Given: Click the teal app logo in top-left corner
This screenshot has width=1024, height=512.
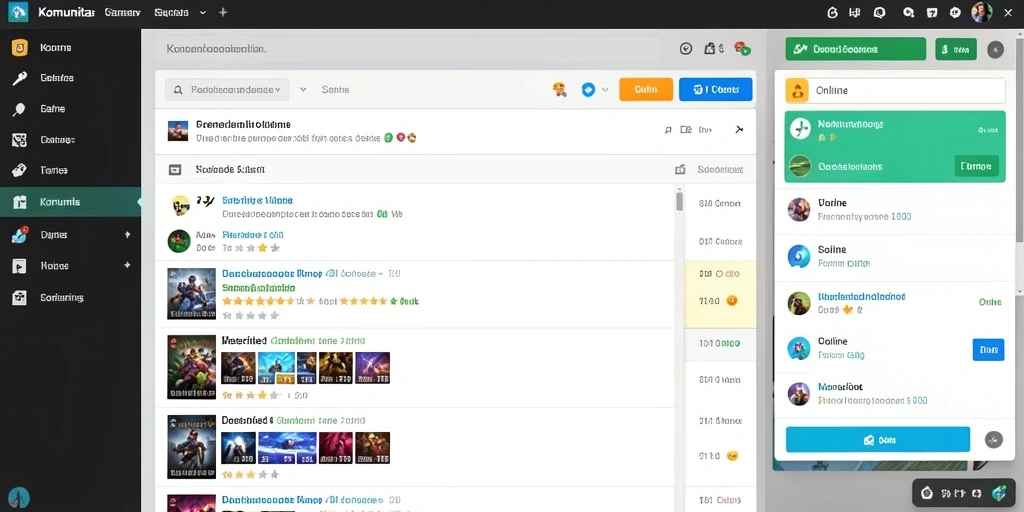Looking at the screenshot, I should (18, 12).
